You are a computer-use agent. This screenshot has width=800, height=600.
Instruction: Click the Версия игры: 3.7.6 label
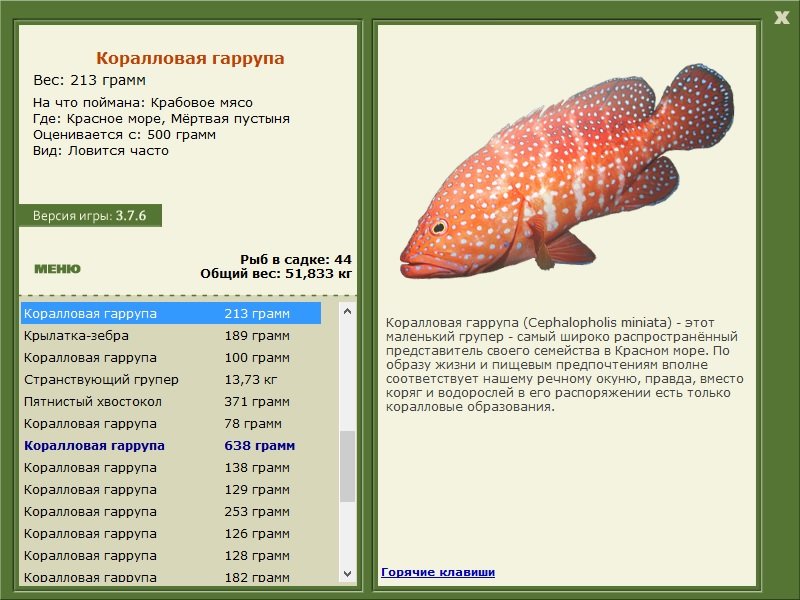(90, 215)
